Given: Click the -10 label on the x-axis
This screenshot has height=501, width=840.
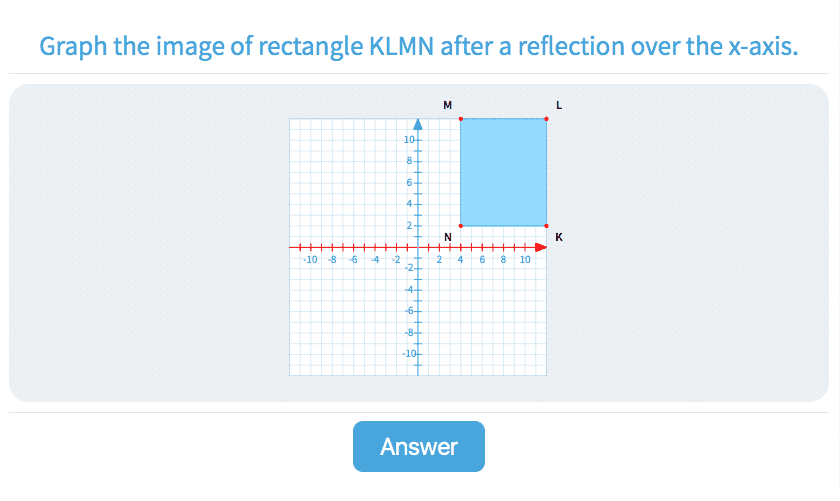Looking at the screenshot, I should pyautogui.click(x=310, y=259).
